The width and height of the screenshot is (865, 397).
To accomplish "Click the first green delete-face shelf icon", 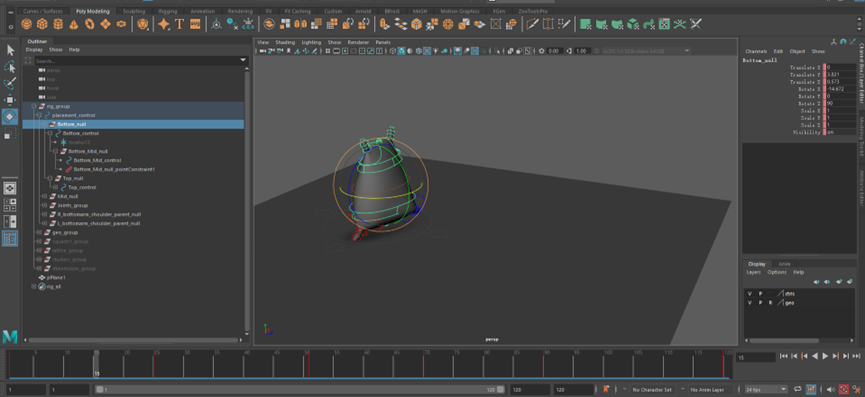I will pyautogui.click(x=585, y=24).
